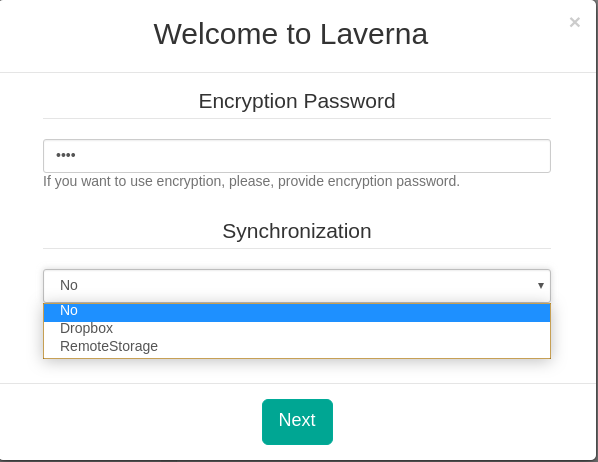This screenshot has width=598, height=462.
Task: Click the Next button
Action: tap(297, 422)
